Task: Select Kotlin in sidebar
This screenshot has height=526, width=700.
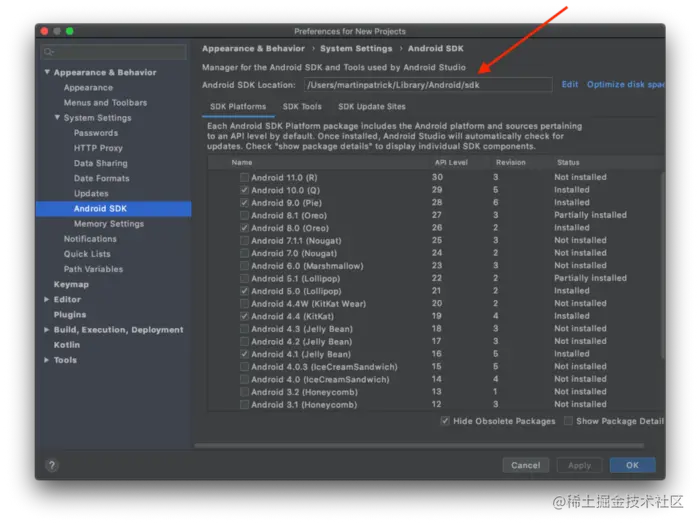Action: [x=67, y=345]
